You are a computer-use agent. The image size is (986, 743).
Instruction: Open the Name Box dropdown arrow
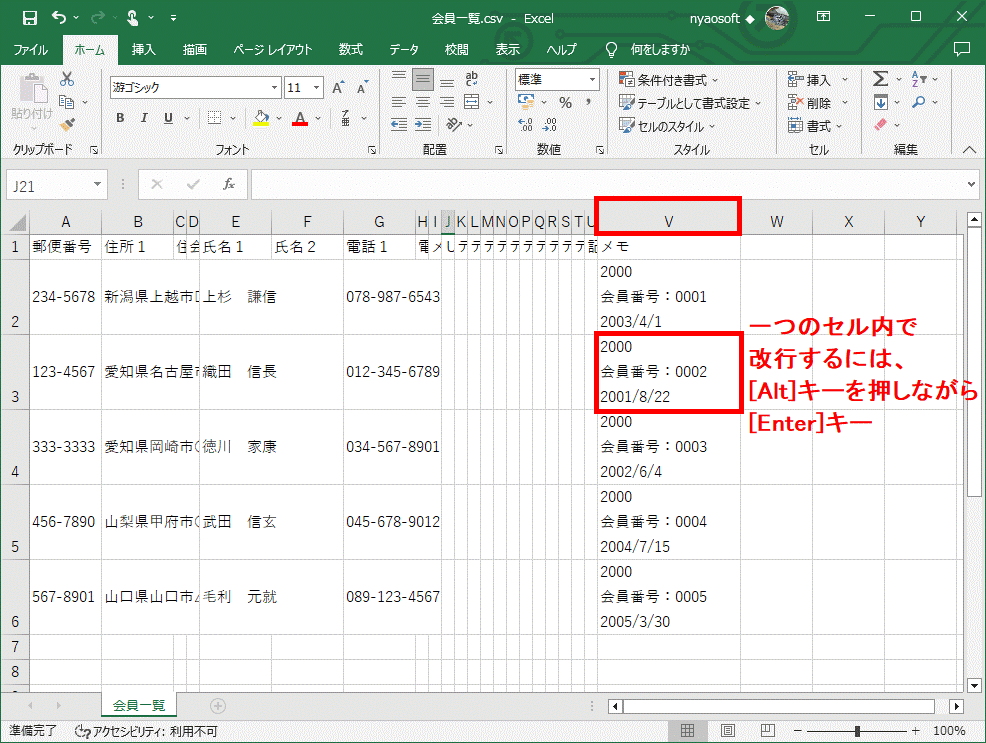(97, 184)
